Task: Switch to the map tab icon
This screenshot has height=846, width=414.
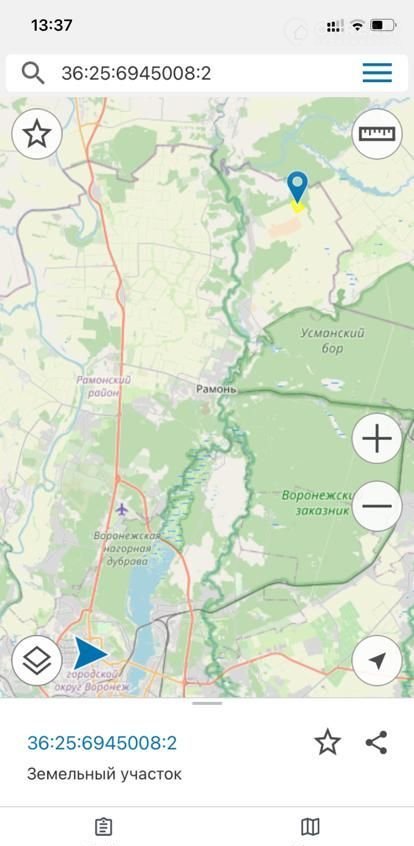Action: pos(310,827)
